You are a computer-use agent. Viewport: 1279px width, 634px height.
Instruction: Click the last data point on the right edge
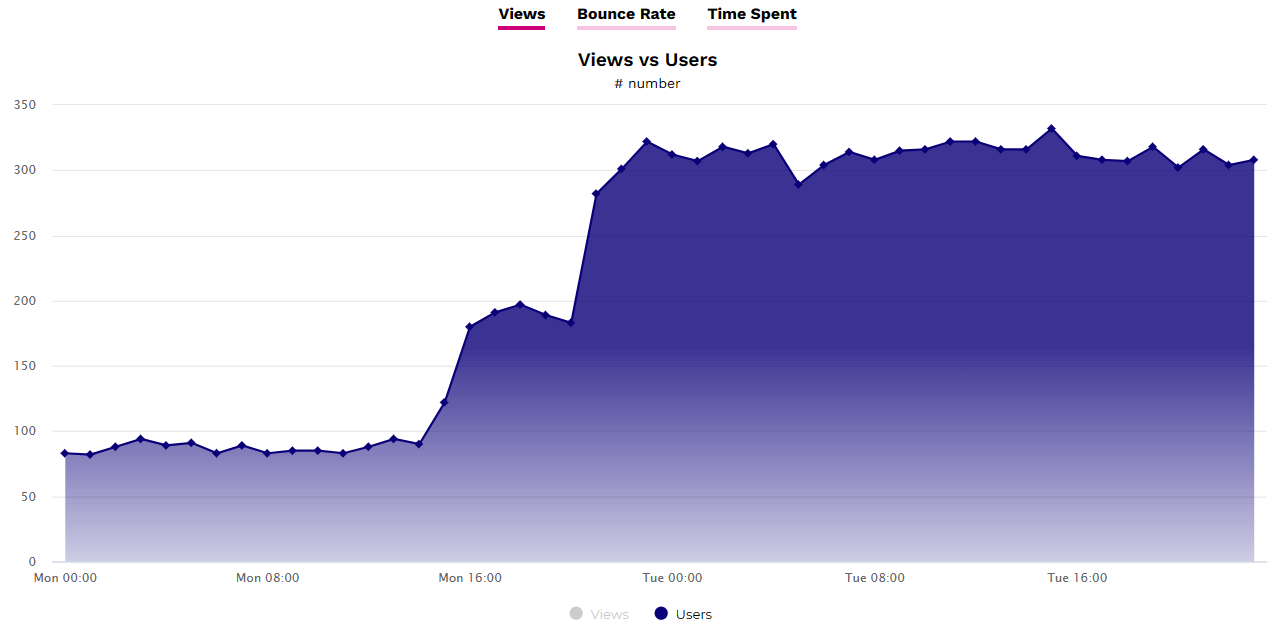coord(1253,160)
